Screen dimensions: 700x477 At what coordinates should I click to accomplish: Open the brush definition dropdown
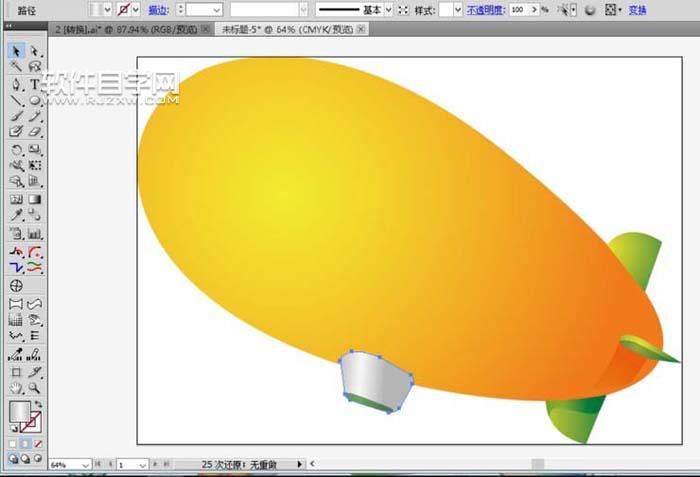pos(303,10)
